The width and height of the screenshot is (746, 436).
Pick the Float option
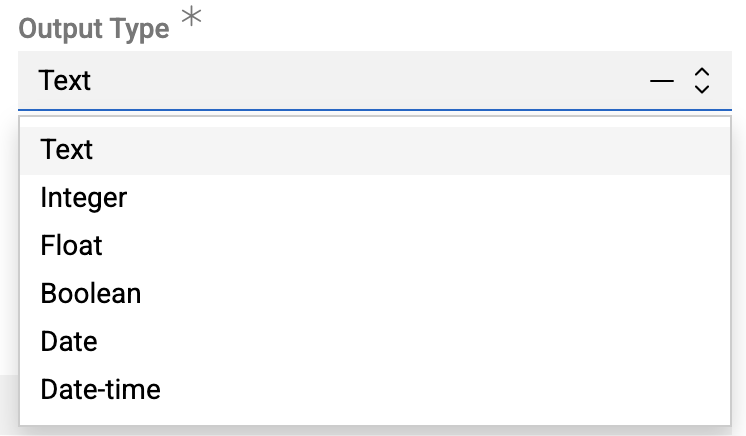pos(71,245)
